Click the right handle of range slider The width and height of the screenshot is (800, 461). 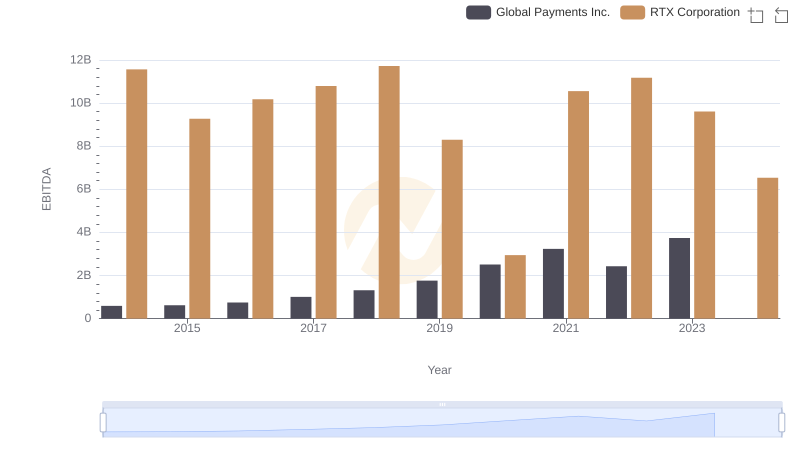point(782,423)
